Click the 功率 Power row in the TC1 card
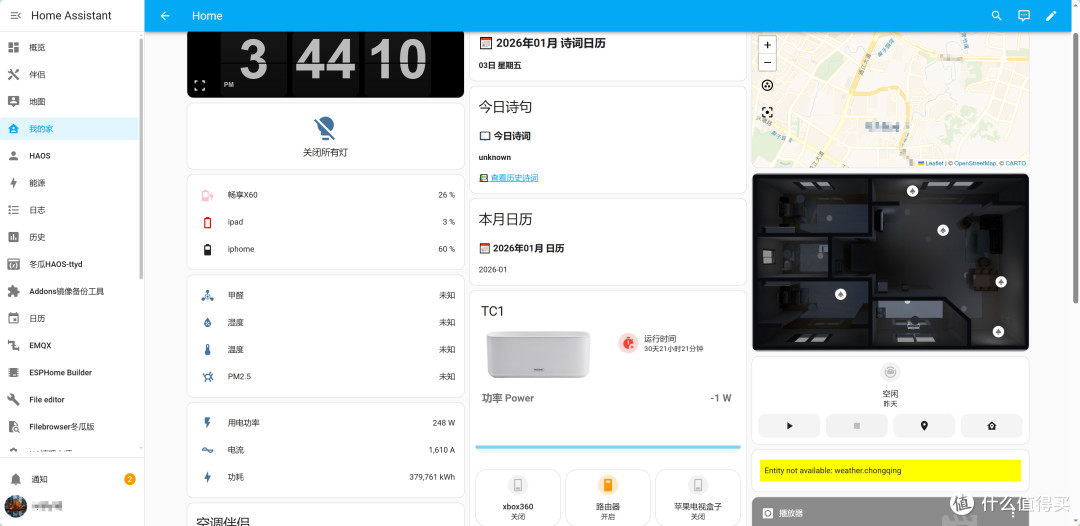Screen dimensions: 1080x526 [607, 398]
